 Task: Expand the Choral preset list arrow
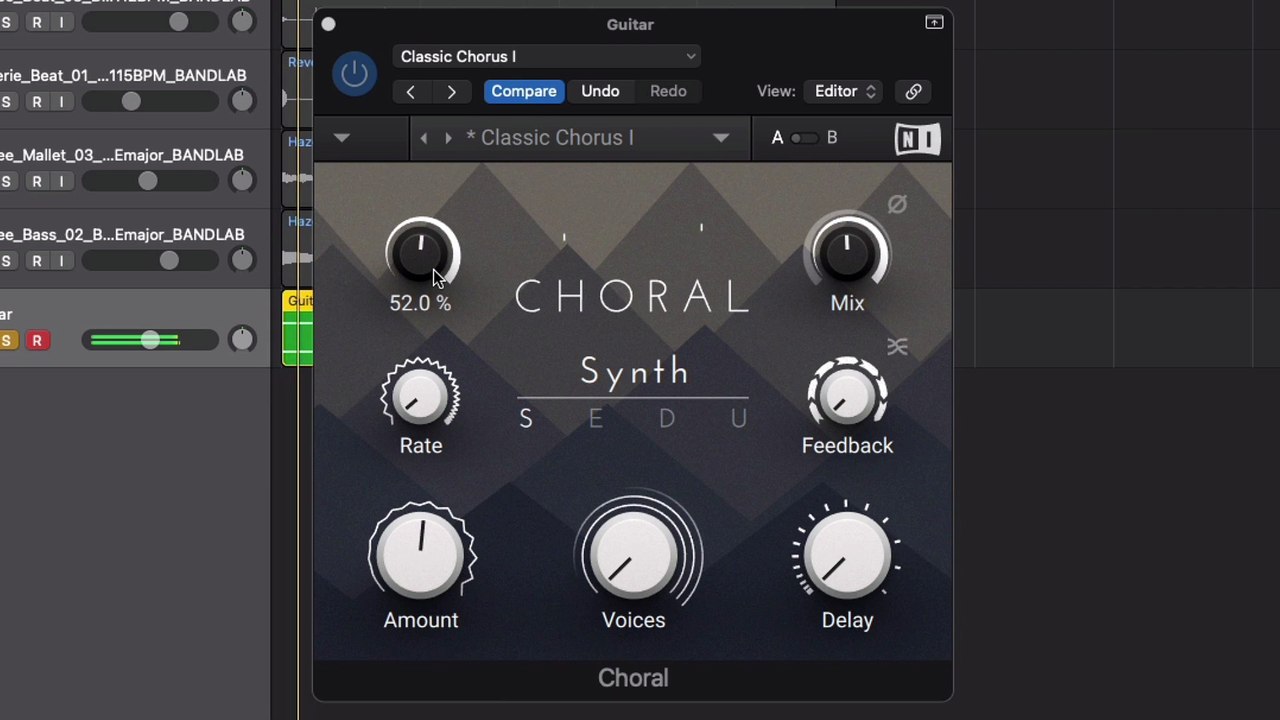720,138
